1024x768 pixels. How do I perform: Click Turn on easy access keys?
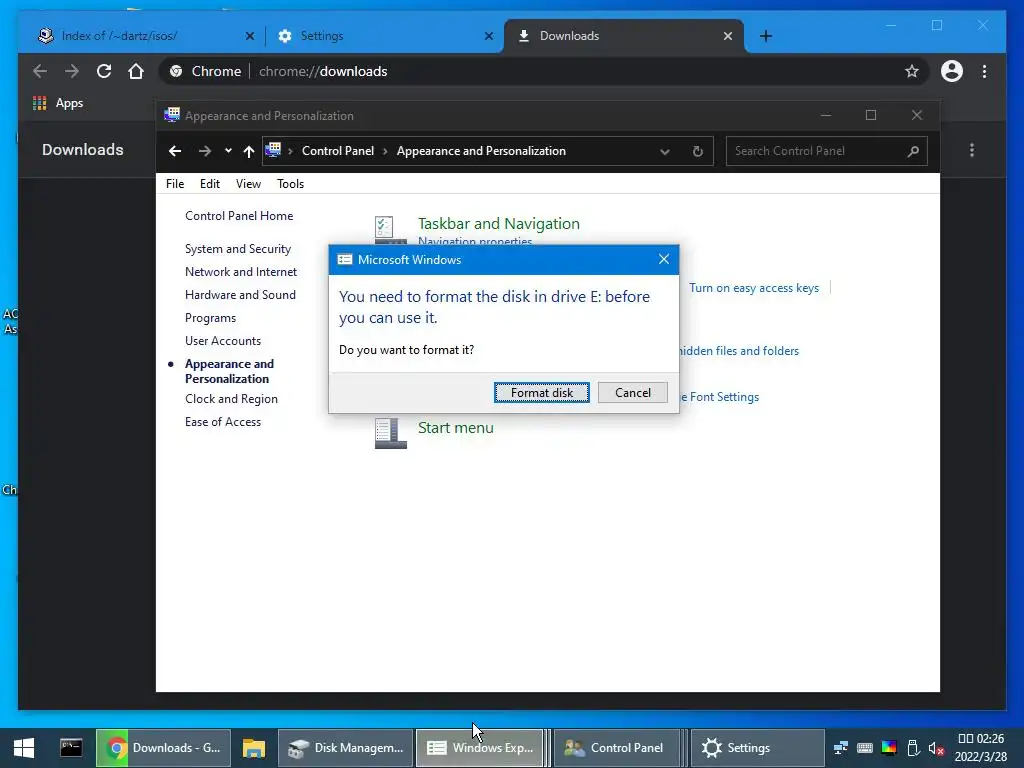754,288
